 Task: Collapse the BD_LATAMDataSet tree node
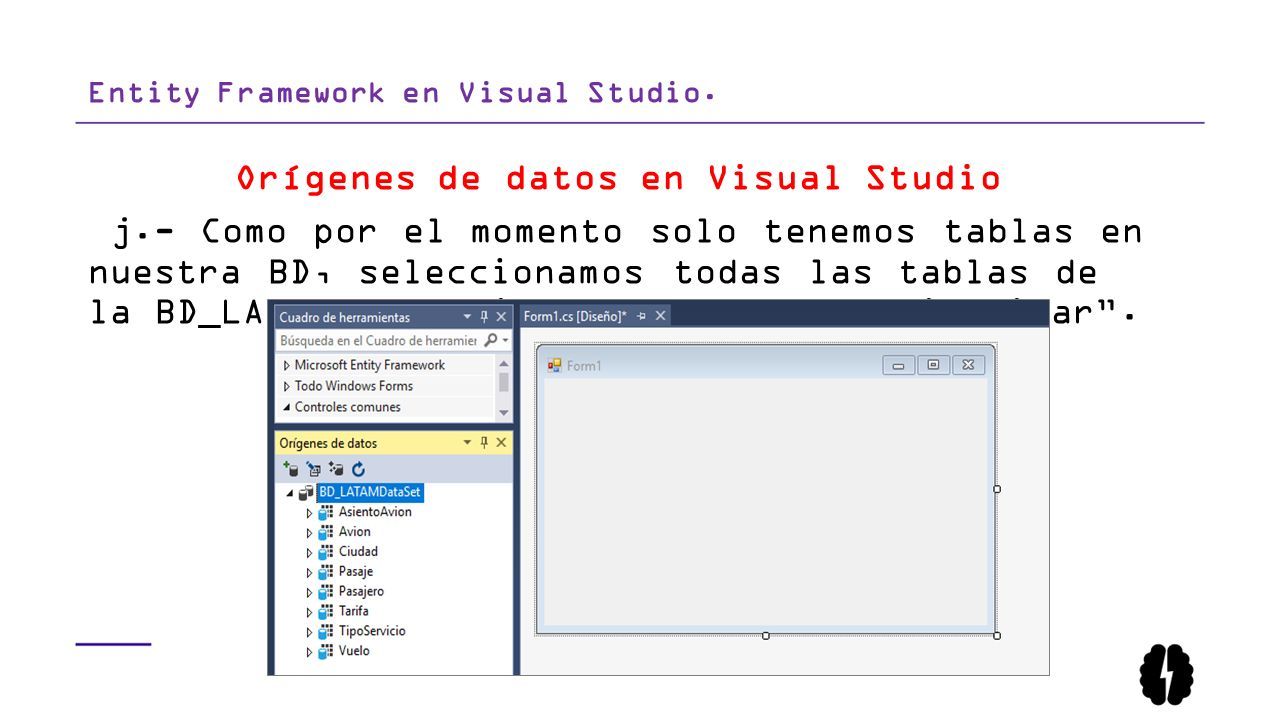point(291,493)
